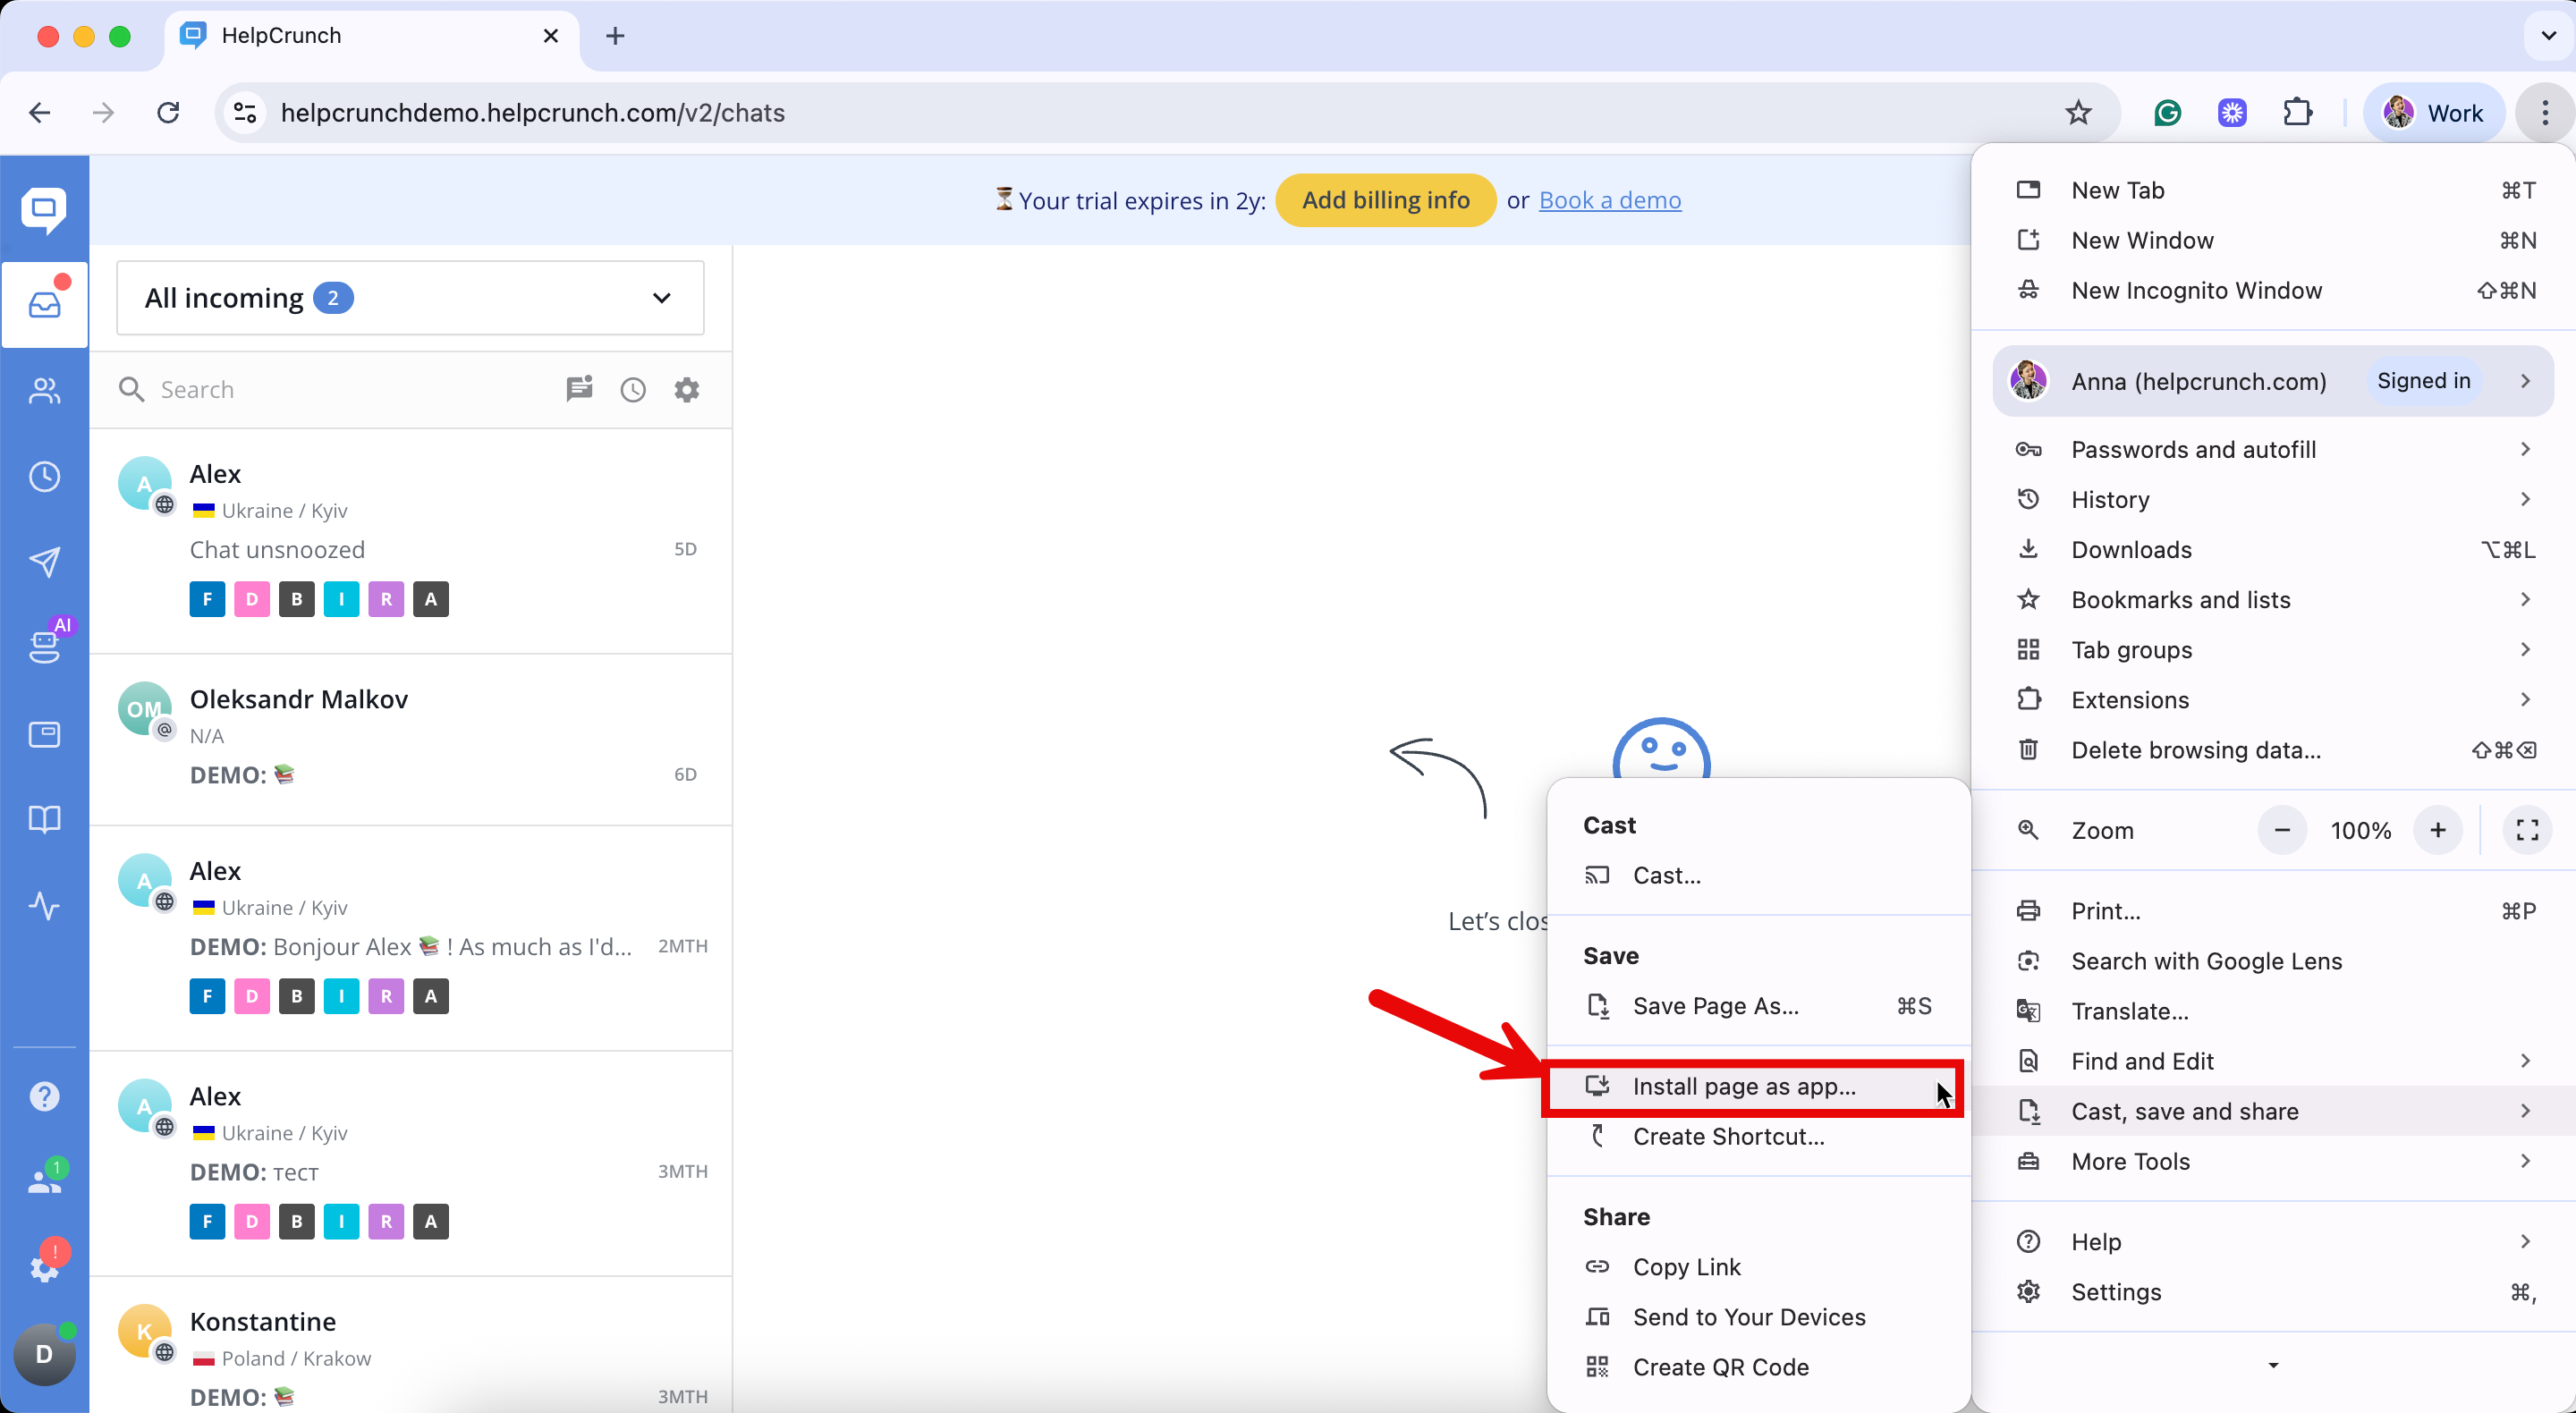Open a new browser tab with plus

point(615,36)
